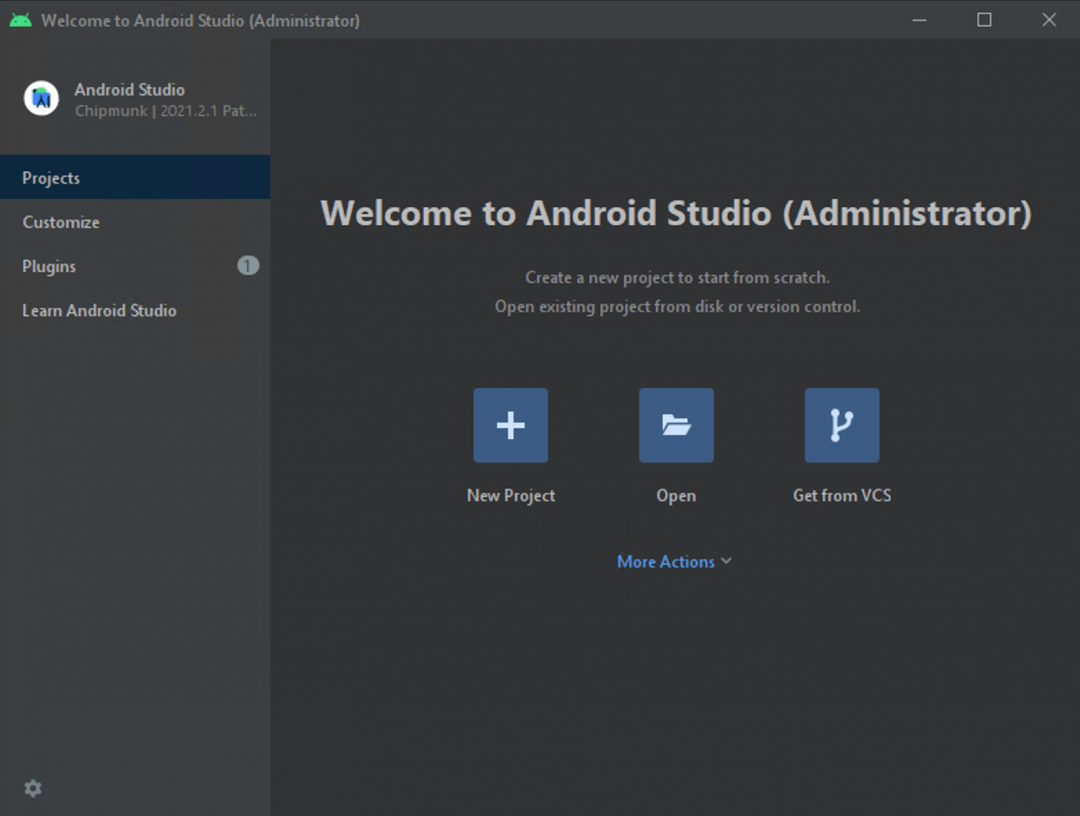The width and height of the screenshot is (1080, 816).
Task: Click the Plugins update count badge
Action: pos(248,266)
